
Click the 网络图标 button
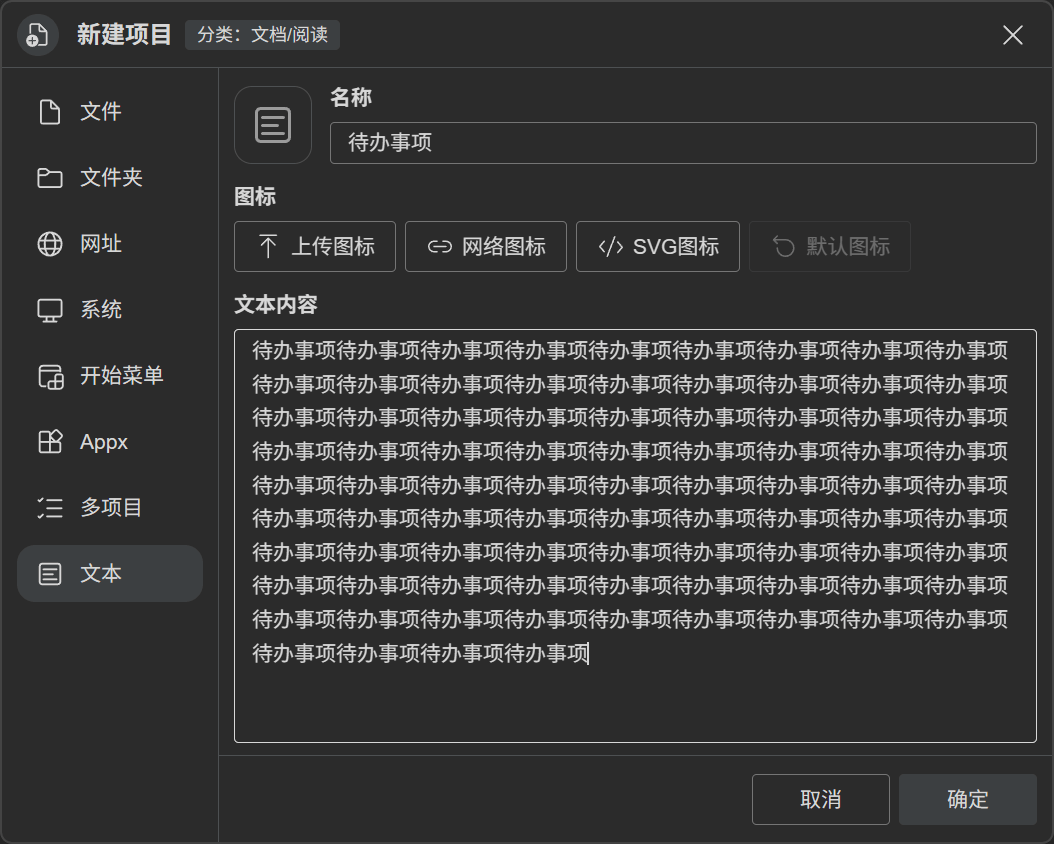[x=486, y=247]
